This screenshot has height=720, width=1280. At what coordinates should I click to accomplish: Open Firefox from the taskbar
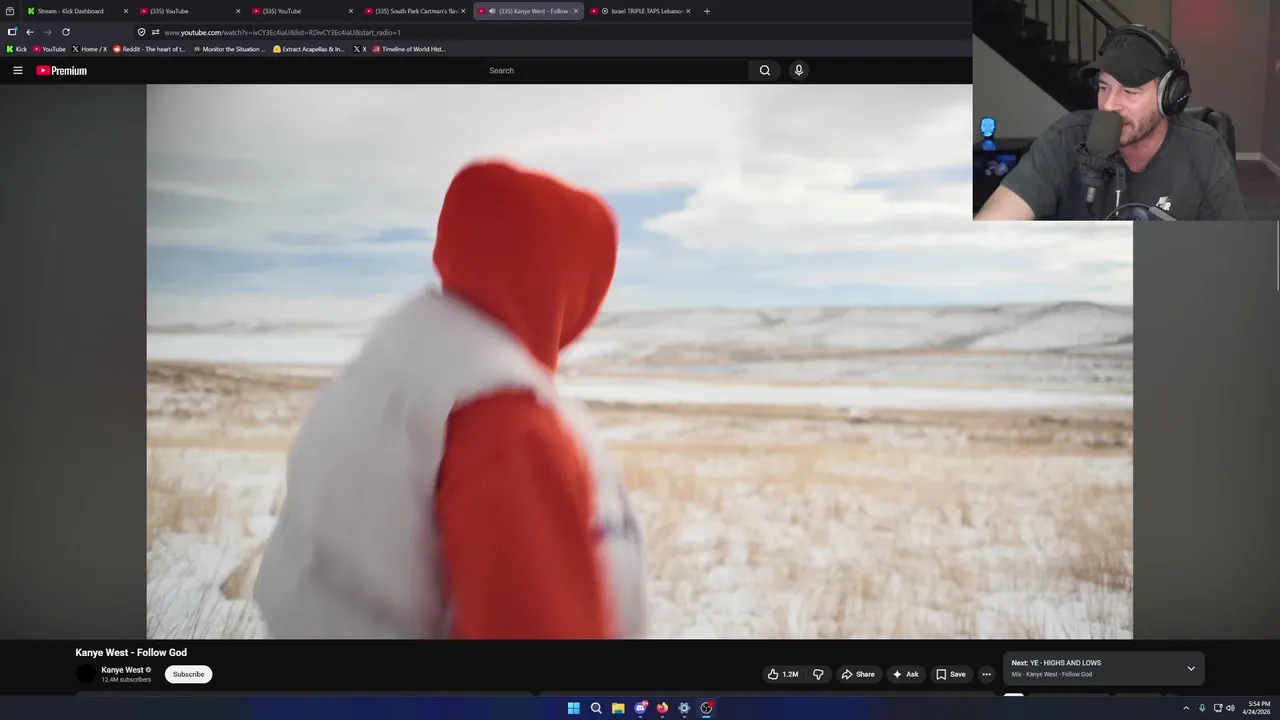(662, 708)
